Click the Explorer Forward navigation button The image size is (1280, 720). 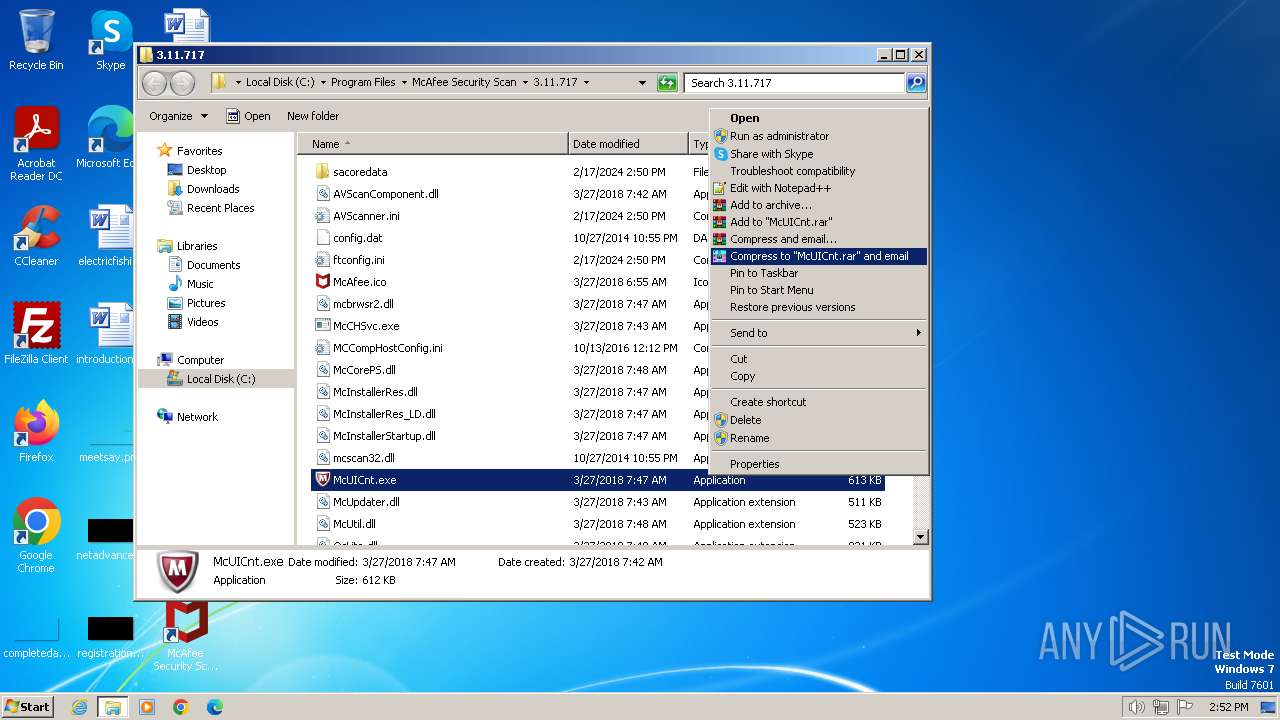[x=181, y=83]
